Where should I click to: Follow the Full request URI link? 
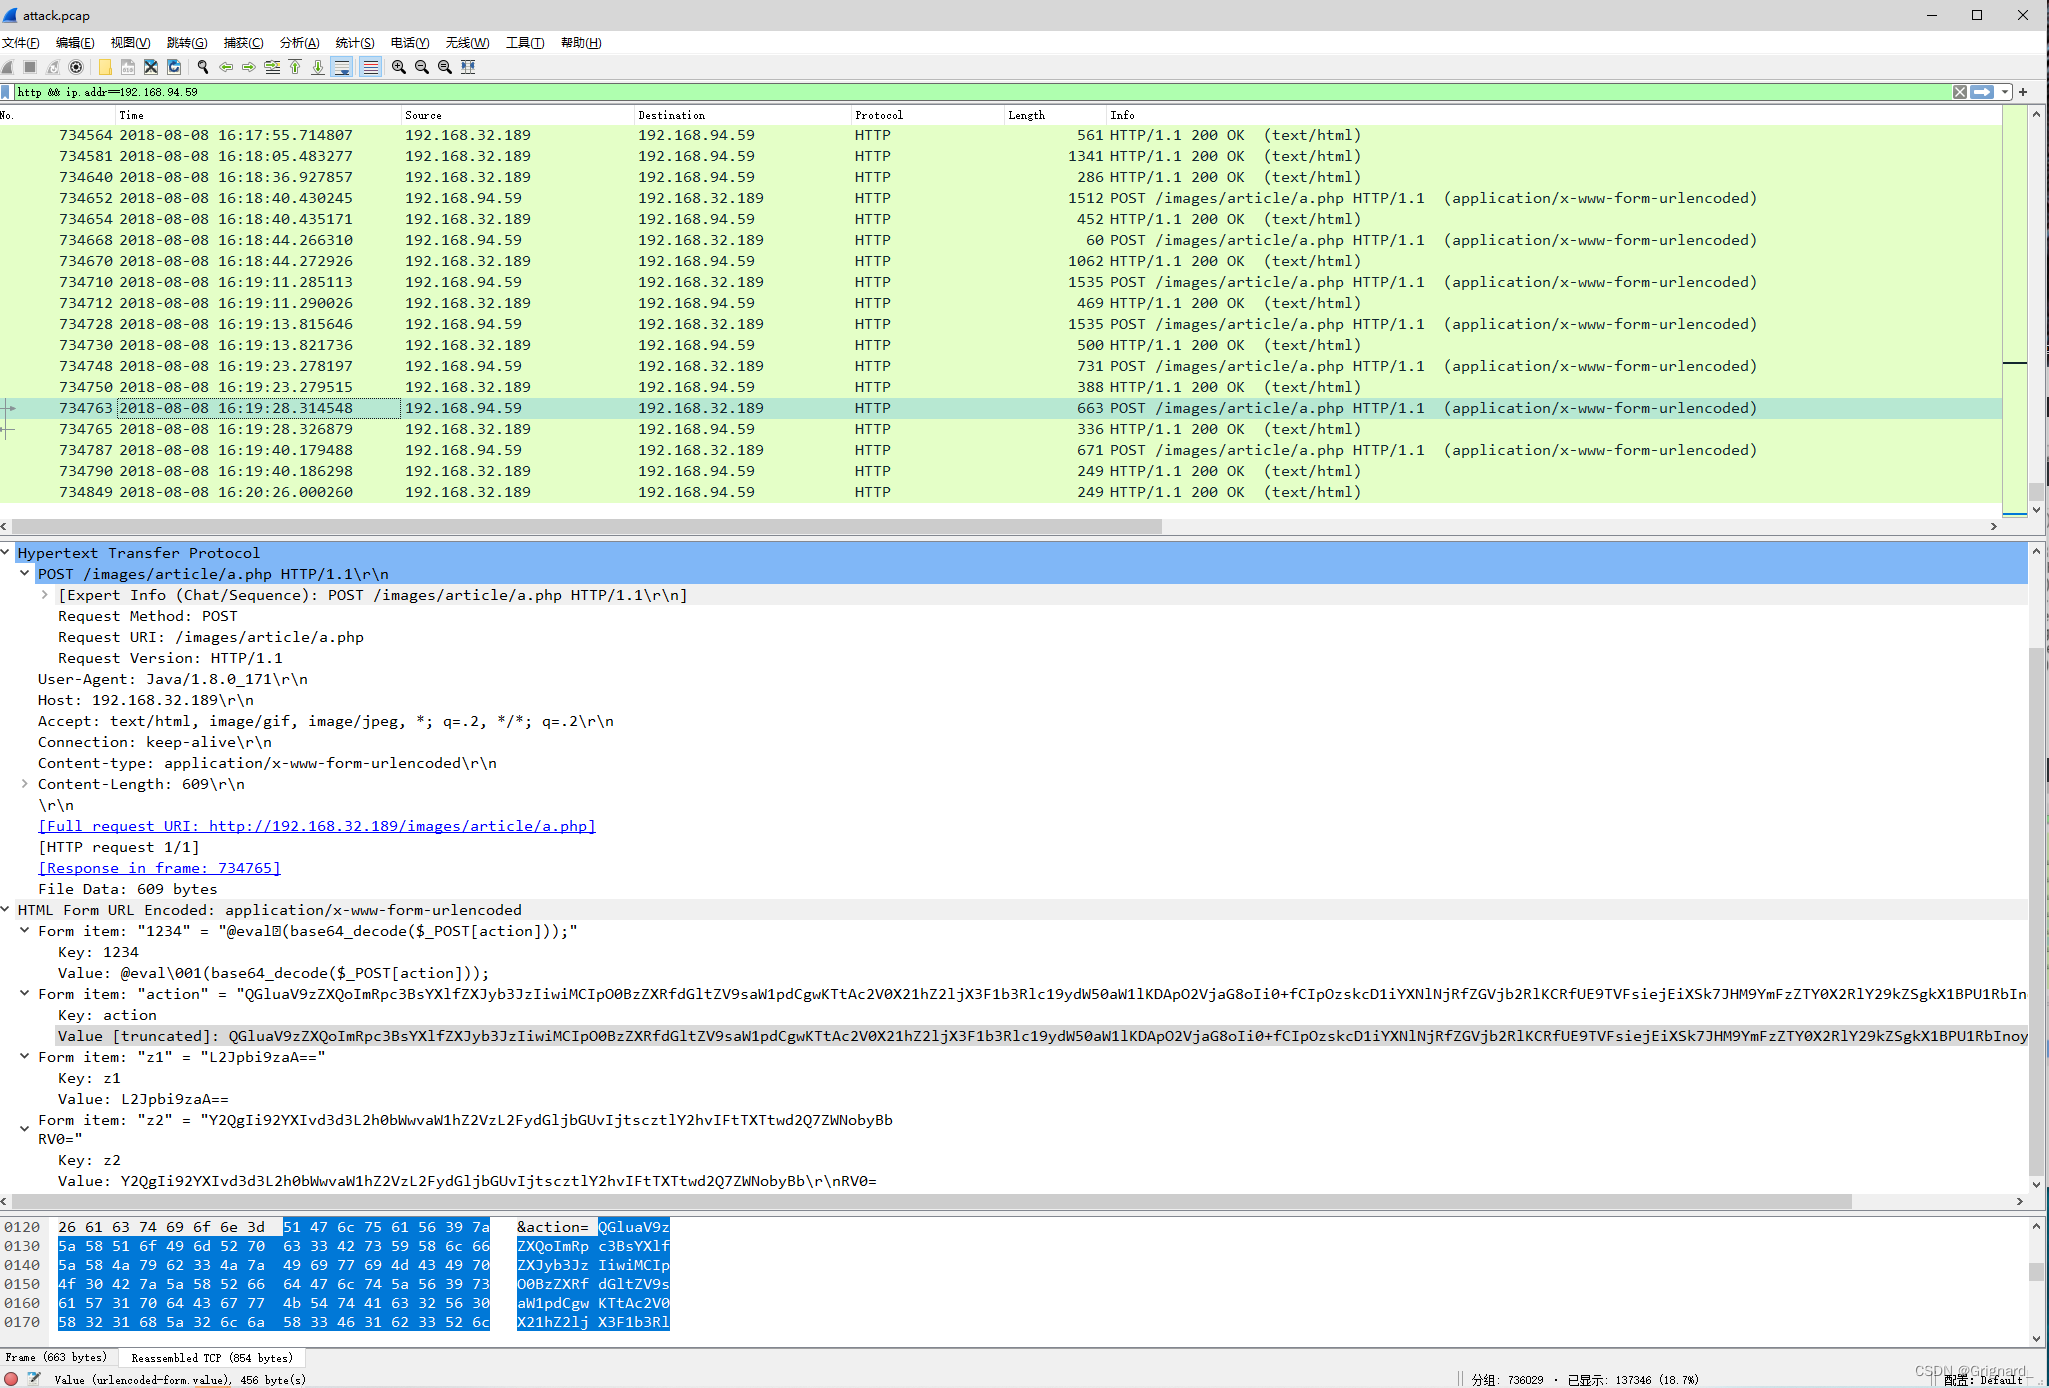coord(317,826)
